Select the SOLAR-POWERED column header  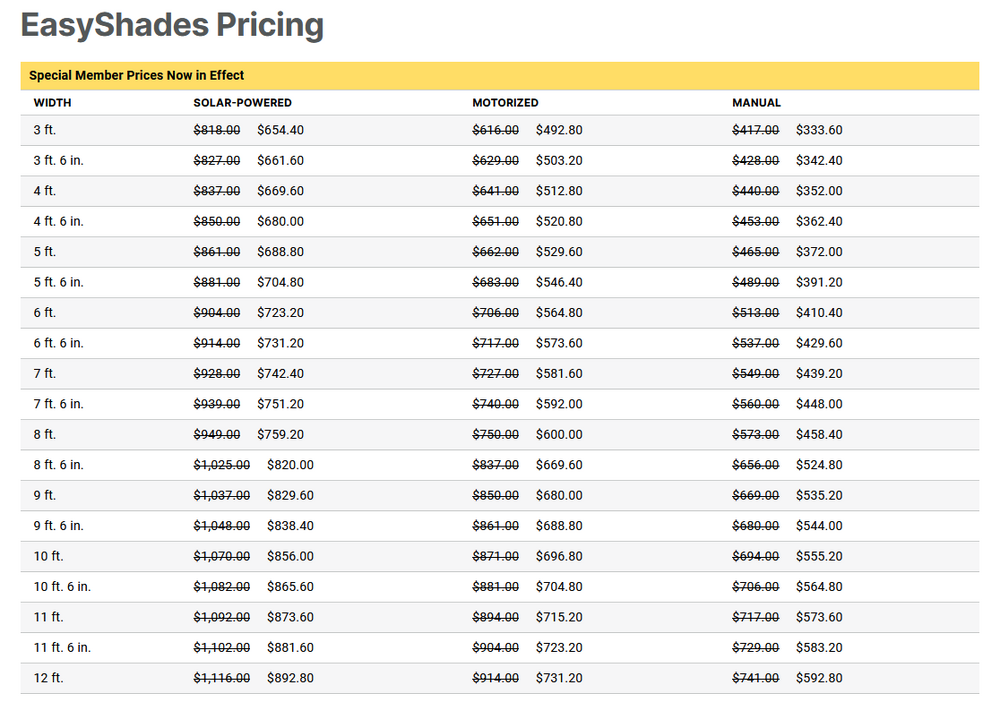[242, 103]
